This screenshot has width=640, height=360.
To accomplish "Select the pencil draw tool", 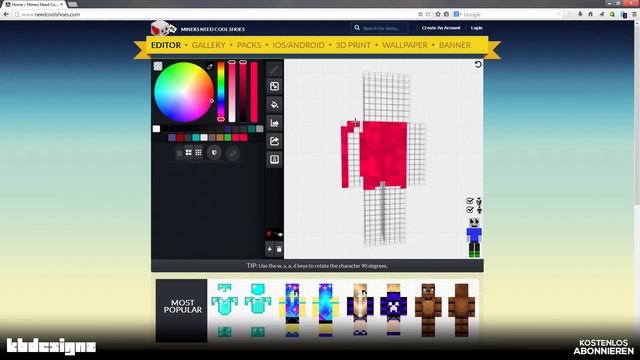I will point(274,69).
